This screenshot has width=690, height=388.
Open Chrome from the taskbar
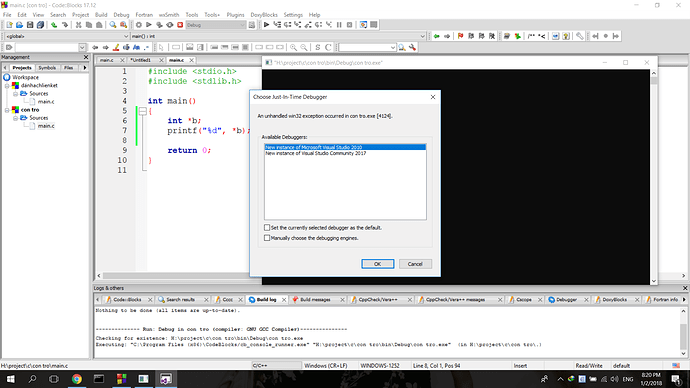[x=77, y=379]
